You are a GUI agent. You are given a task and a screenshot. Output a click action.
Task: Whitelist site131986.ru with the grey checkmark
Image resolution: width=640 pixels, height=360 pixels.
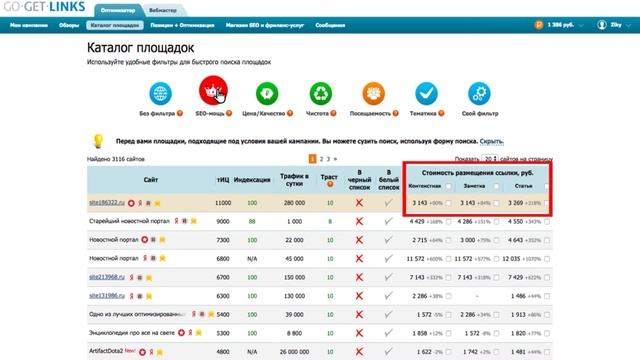[x=388, y=295]
